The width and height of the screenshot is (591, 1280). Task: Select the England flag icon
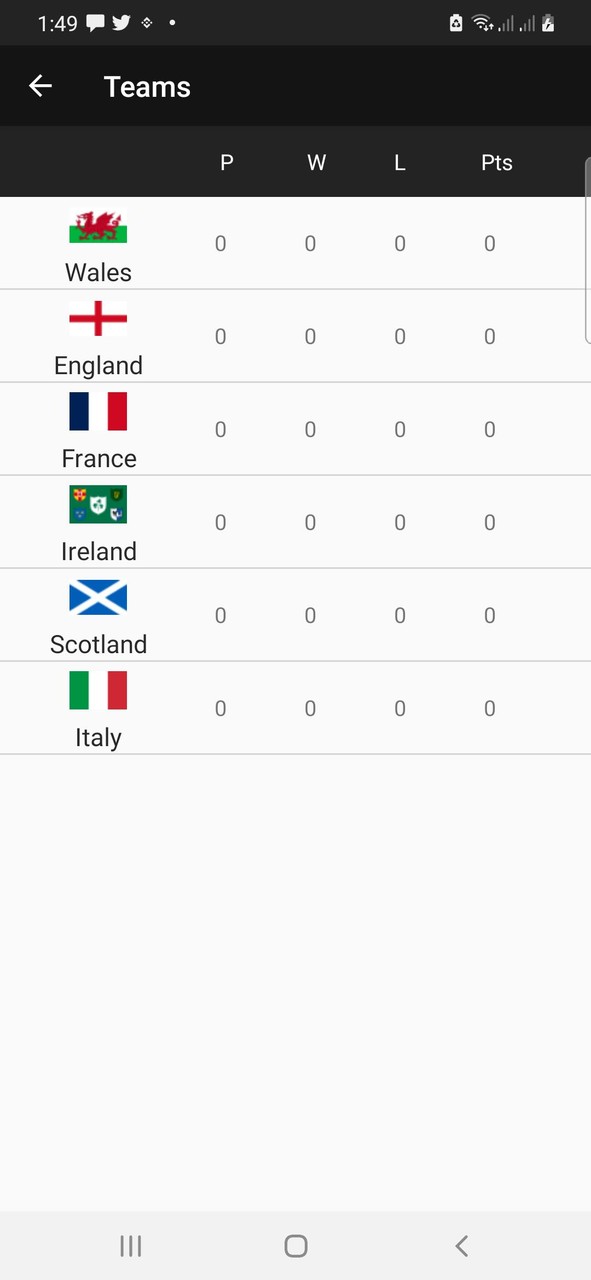point(98,319)
